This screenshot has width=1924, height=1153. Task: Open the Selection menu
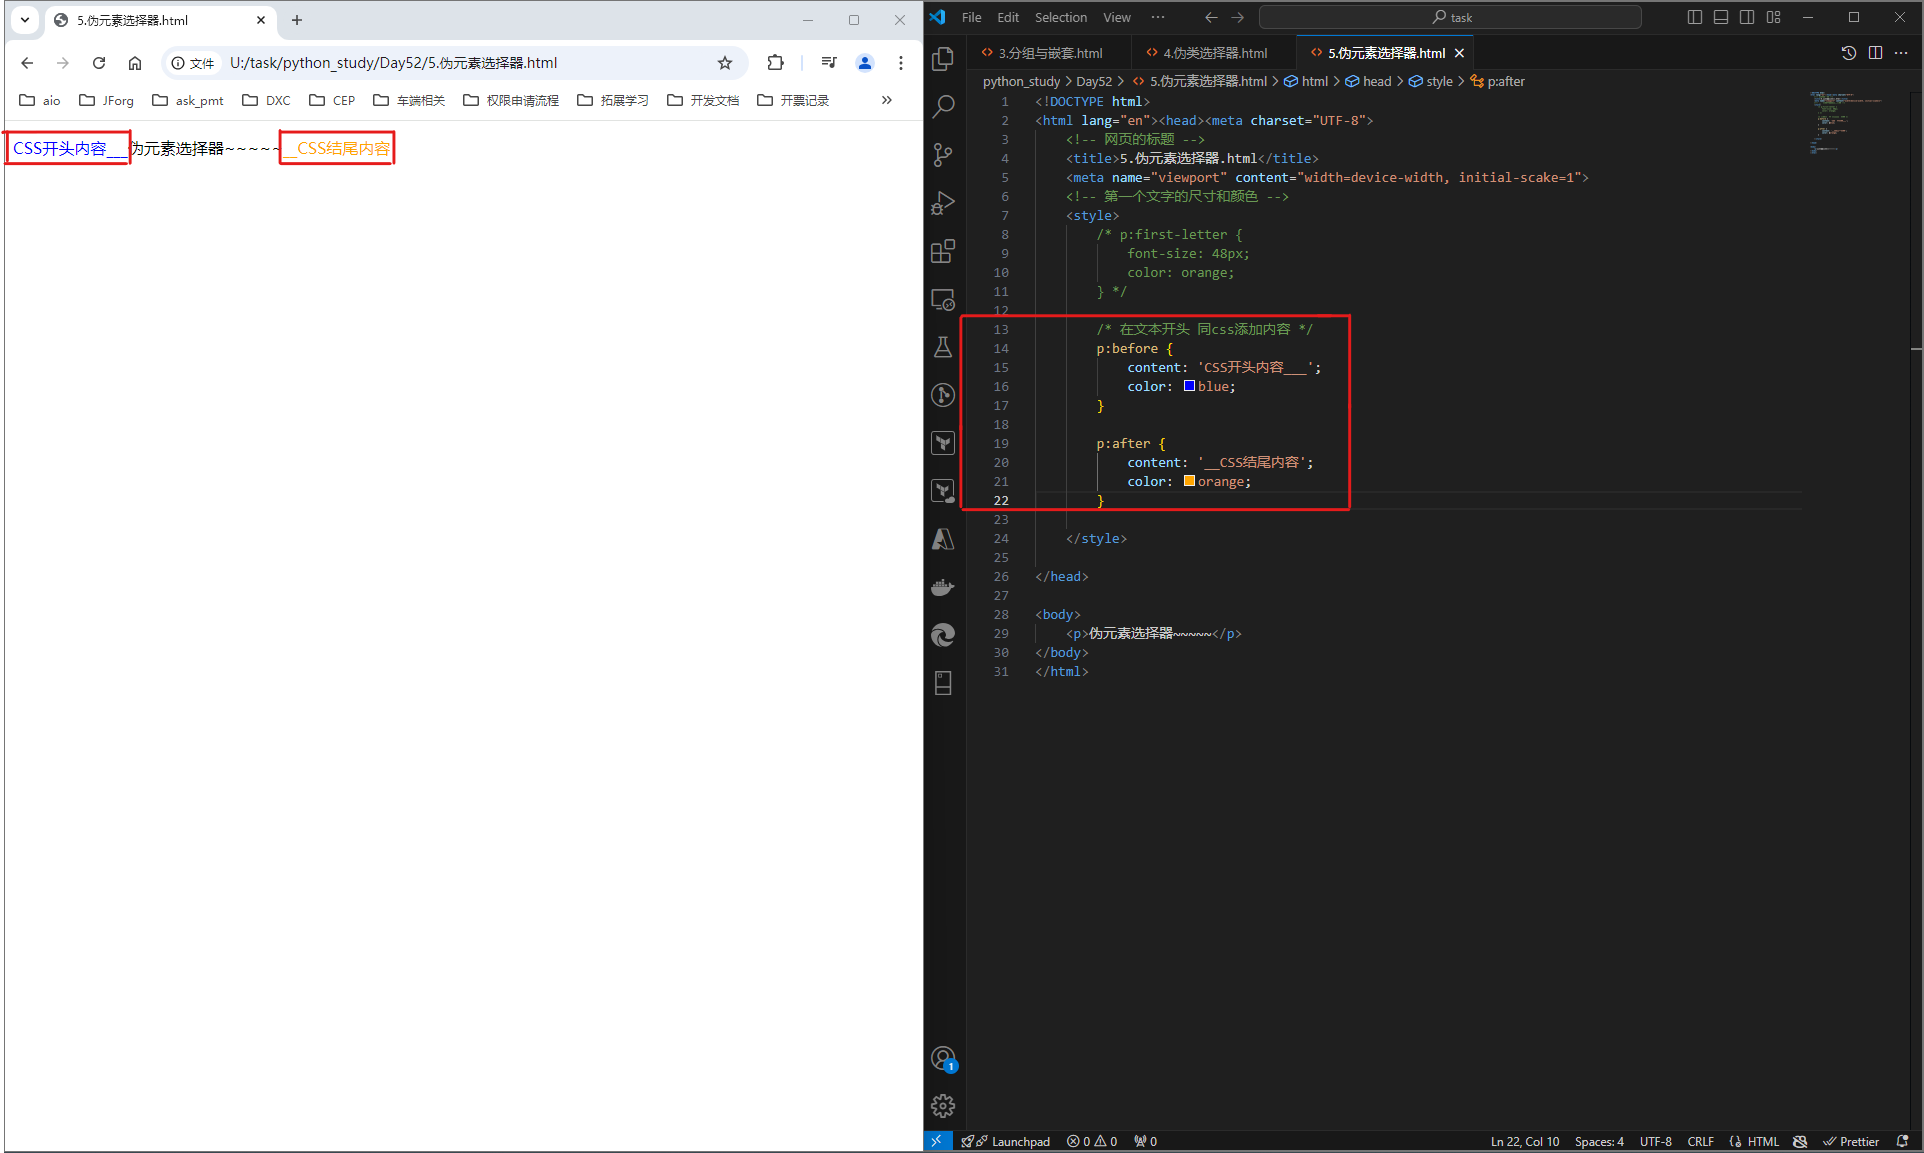click(x=1060, y=17)
